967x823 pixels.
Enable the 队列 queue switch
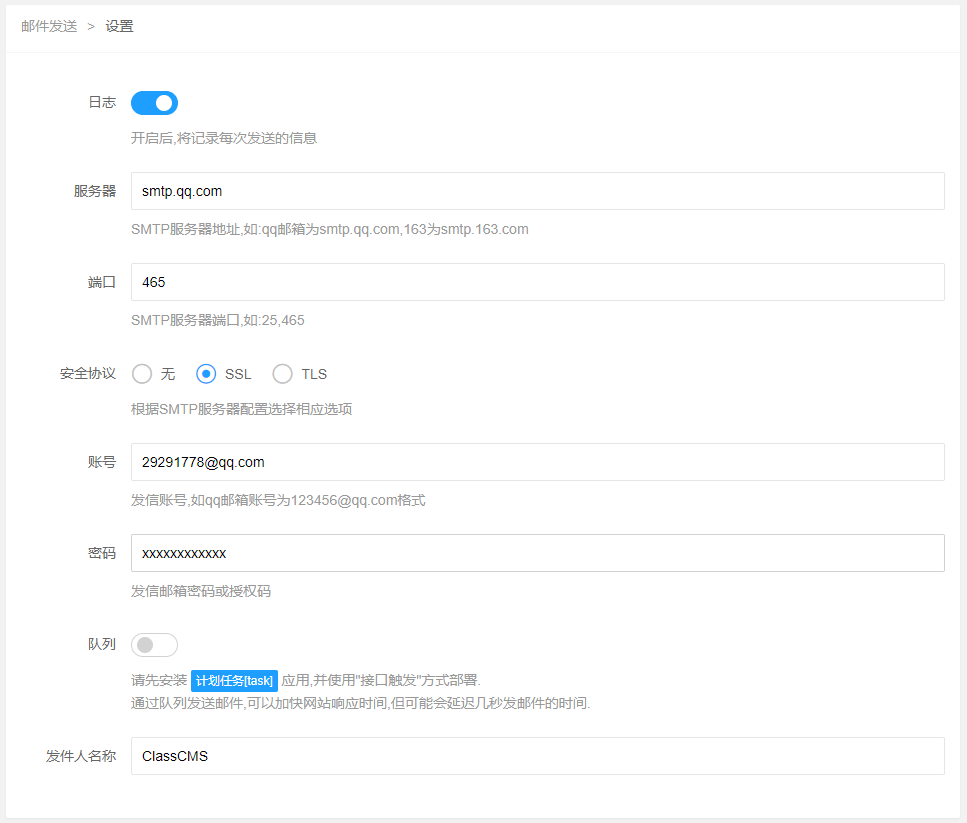point(154,645)
